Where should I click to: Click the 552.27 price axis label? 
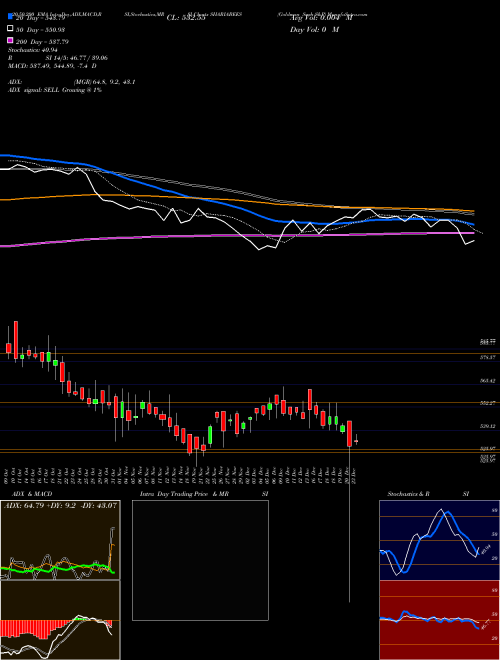(487, 403)
